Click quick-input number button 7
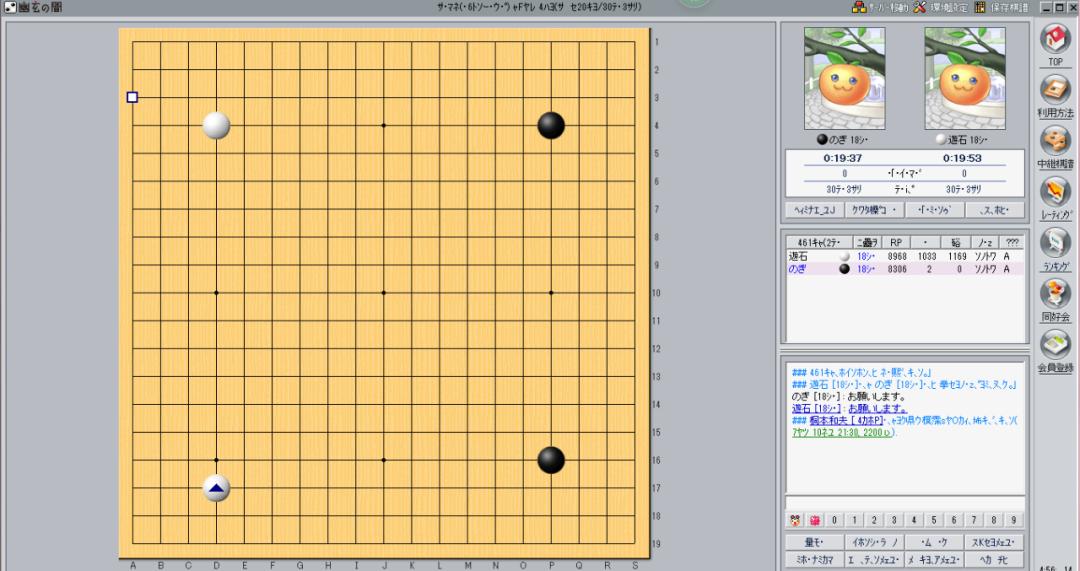The height and width of the screenshot is (571, 1080). tap(974, 520)
